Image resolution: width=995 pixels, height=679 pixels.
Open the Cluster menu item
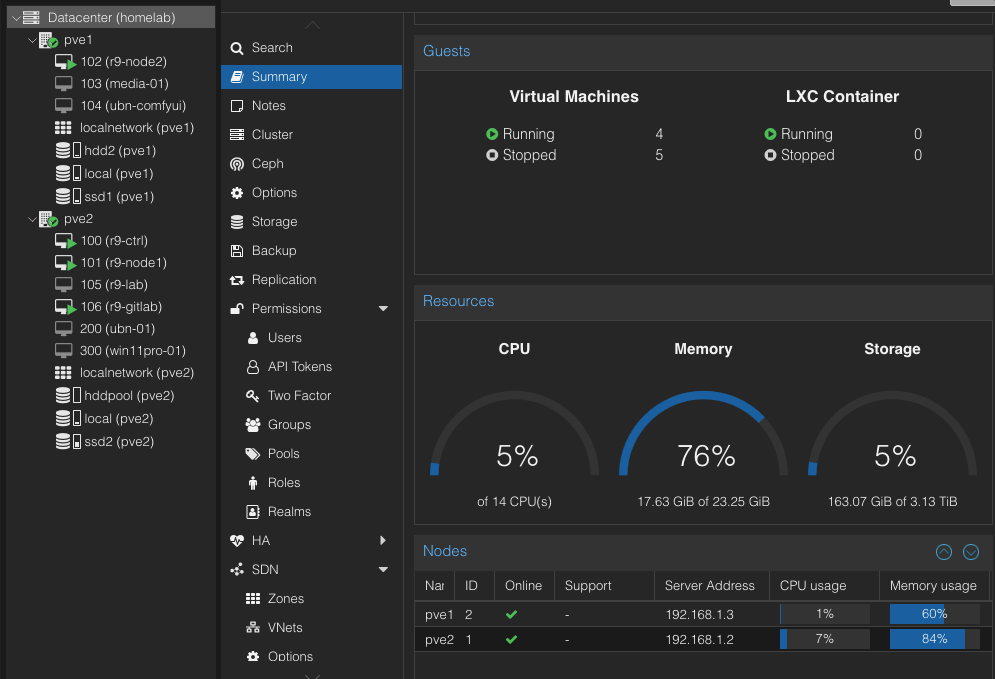272,135
